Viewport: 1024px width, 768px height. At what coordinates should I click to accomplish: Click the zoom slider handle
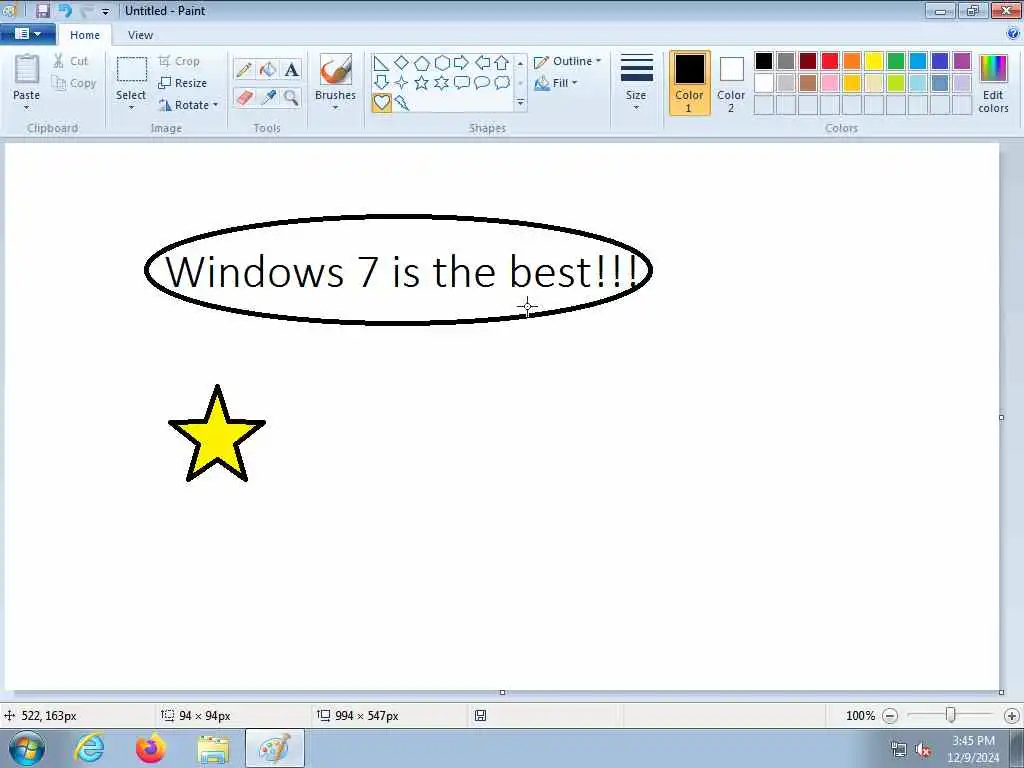951,716
